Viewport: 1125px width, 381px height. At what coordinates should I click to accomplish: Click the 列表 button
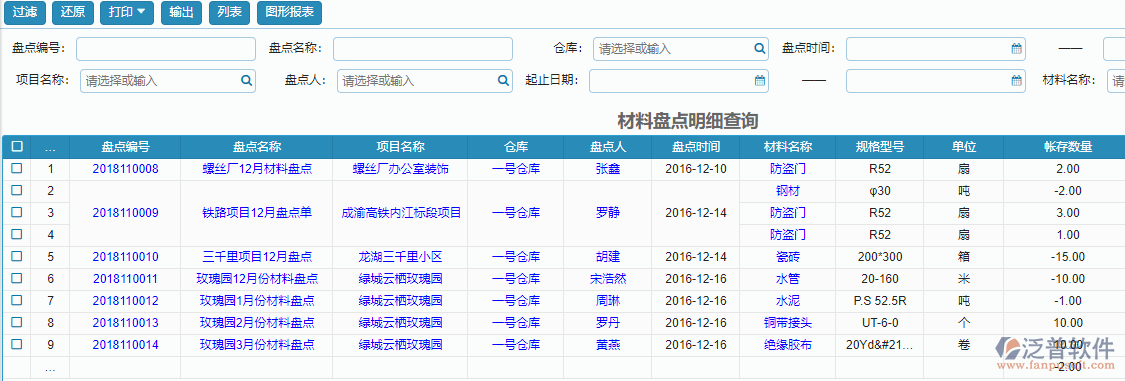click(x=229, y=12)
